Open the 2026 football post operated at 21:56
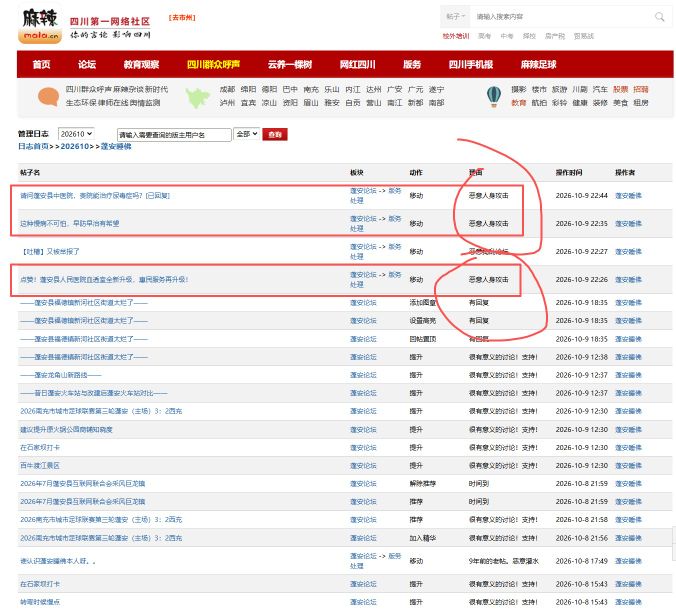676x610 pixels. click(x=101, y=538)
